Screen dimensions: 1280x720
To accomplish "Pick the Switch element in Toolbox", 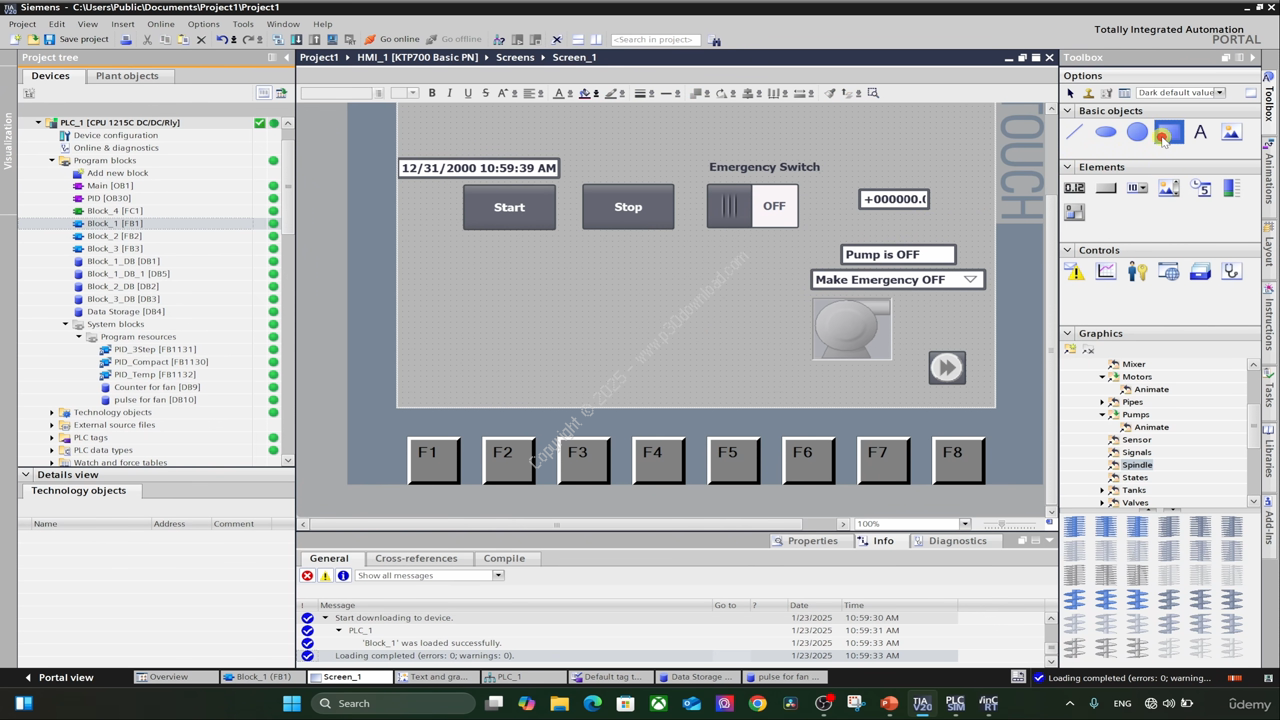I will pyautogui.click(x=1074, y=212).
